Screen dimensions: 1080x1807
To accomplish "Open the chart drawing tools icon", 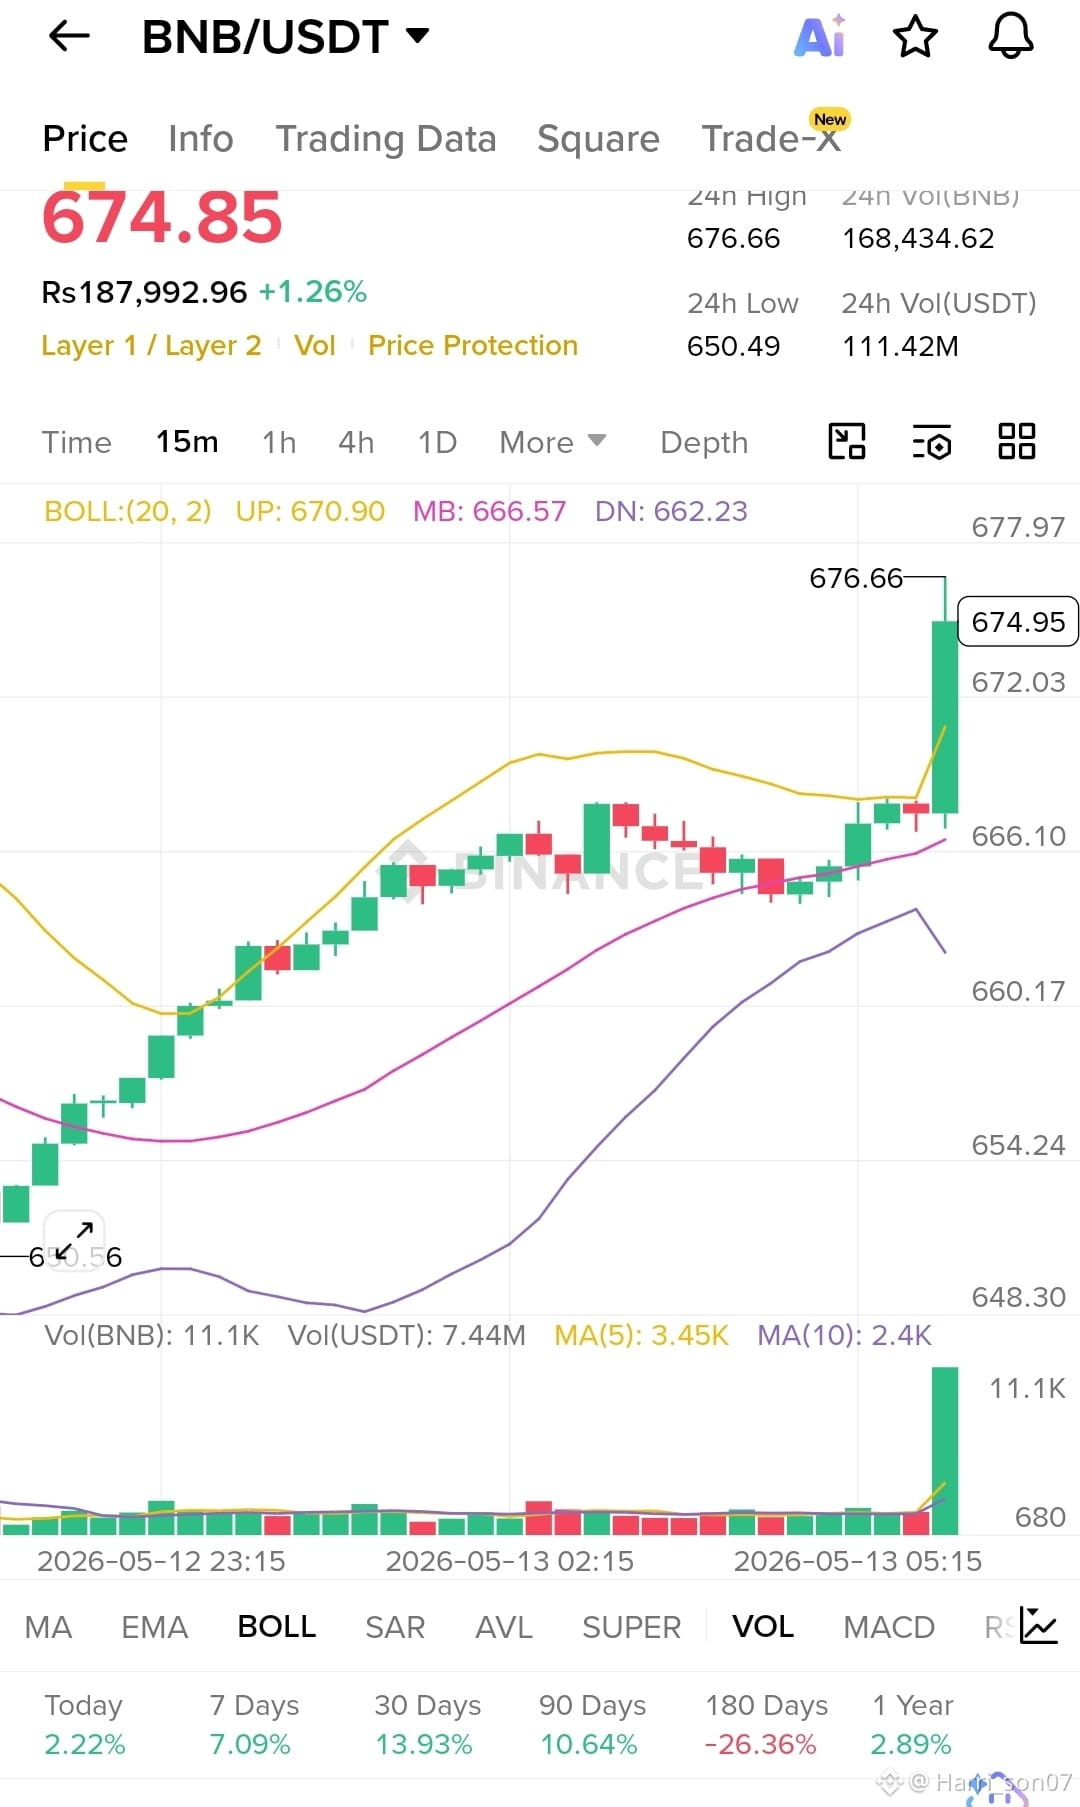I will (847, 441).
